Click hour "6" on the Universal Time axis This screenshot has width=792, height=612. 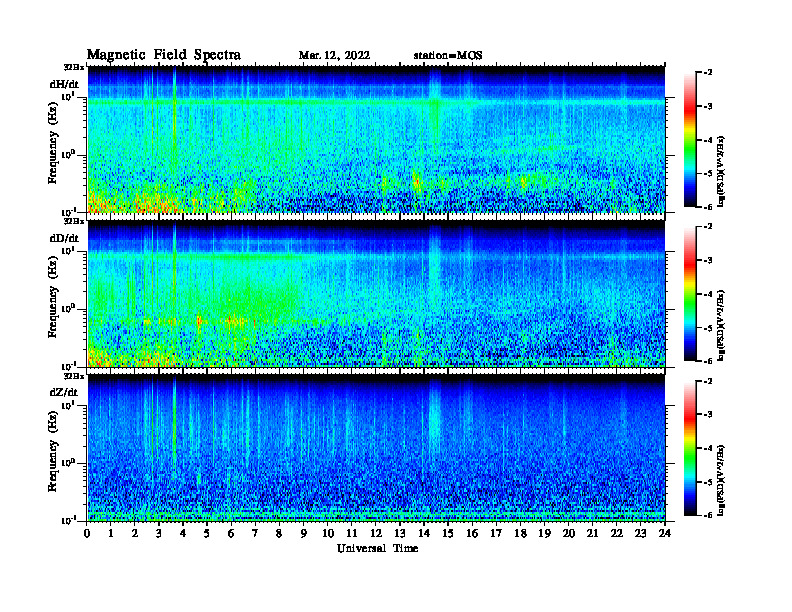(x=231, y=534)
